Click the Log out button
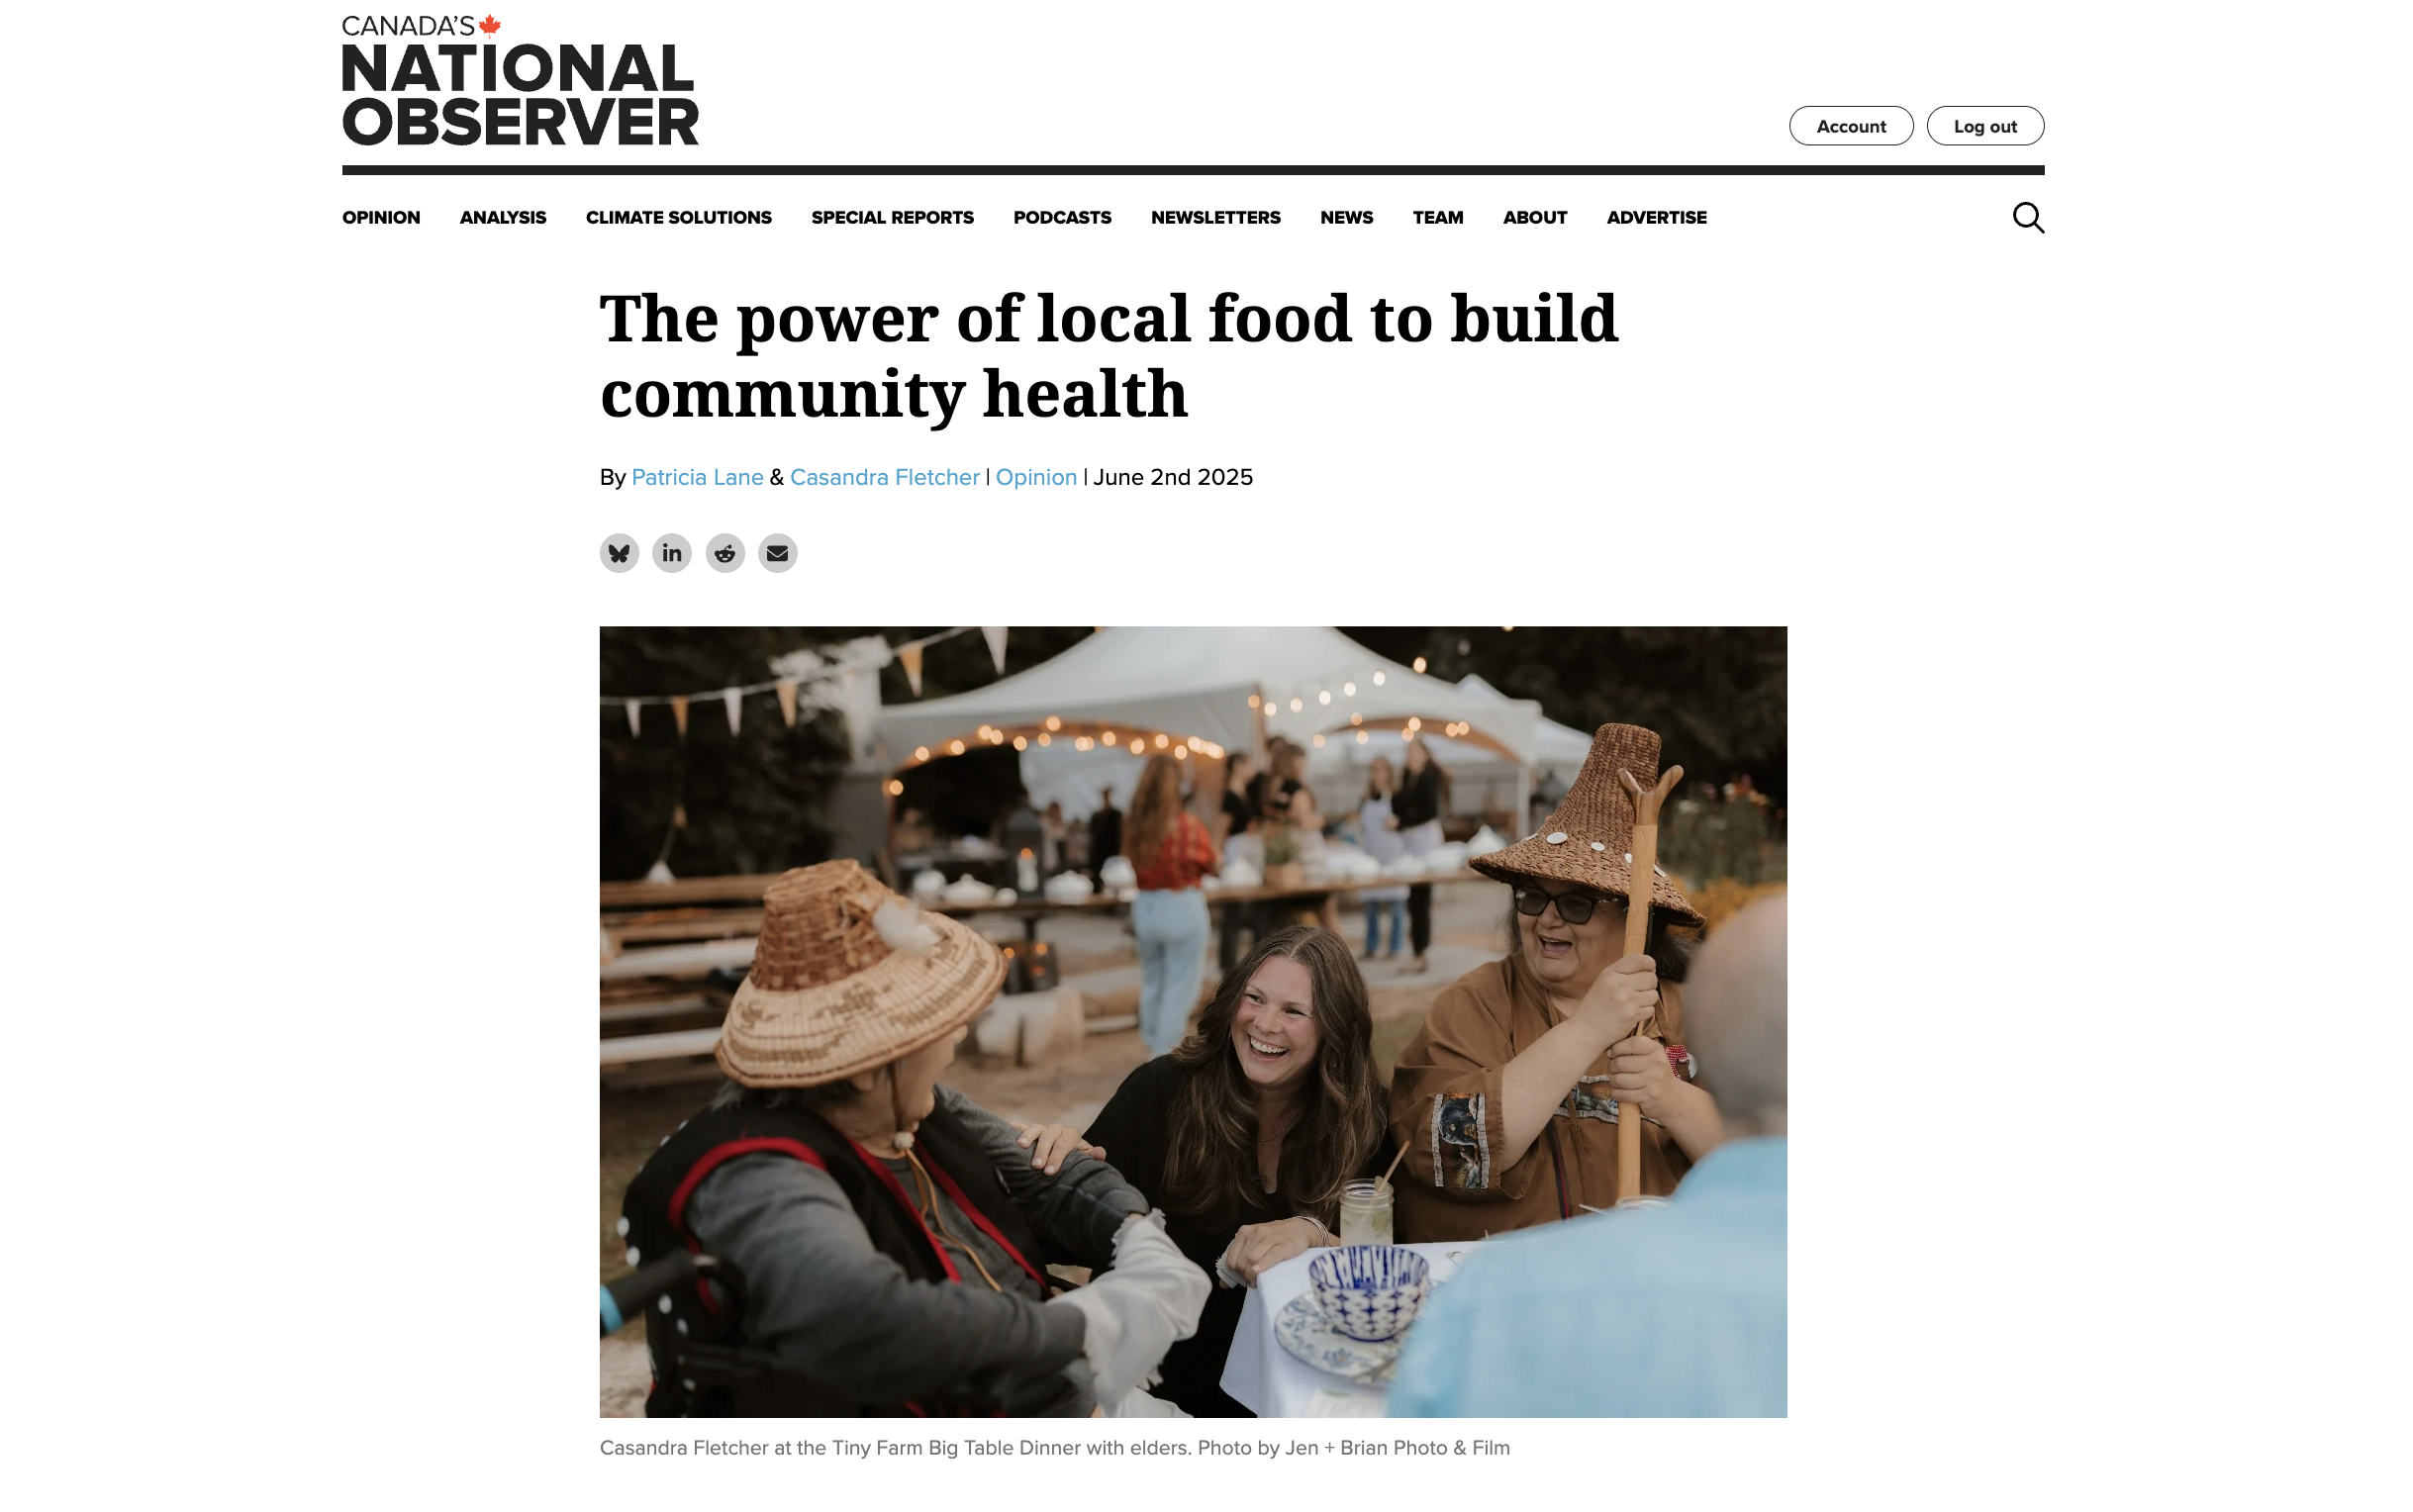 [1985, 126]
